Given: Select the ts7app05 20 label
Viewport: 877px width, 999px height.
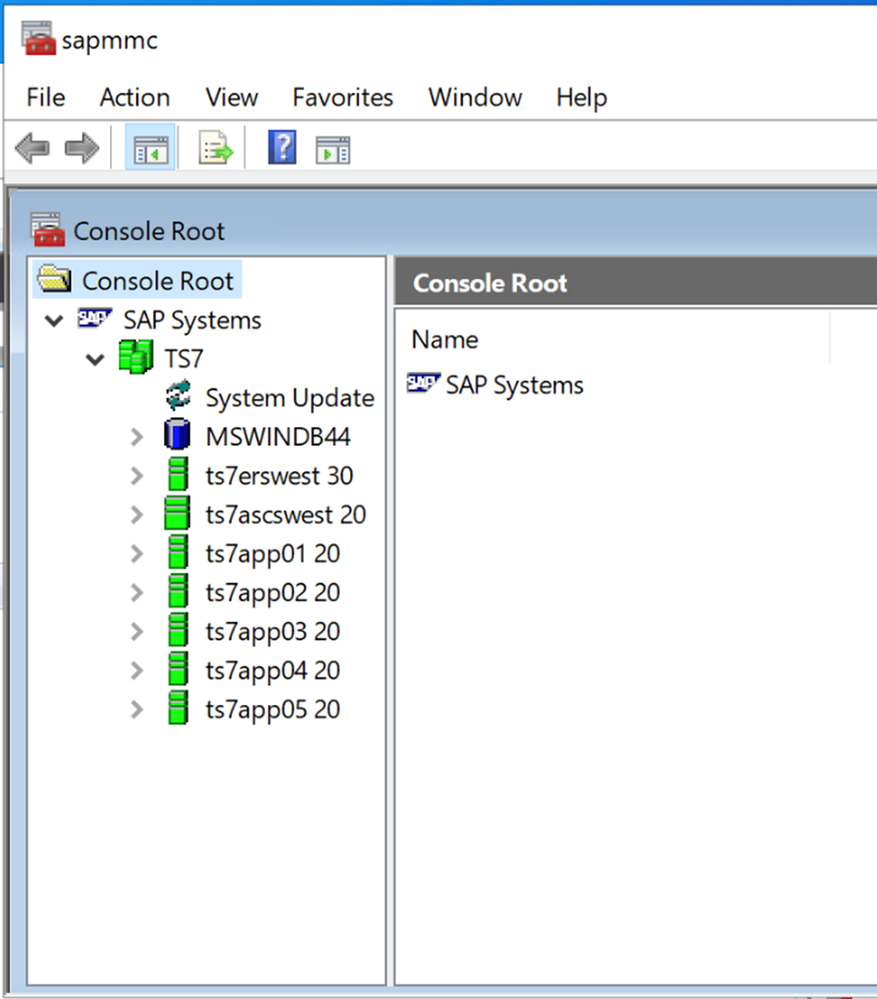Looking at the screenshot, I should tap(273, 710).
